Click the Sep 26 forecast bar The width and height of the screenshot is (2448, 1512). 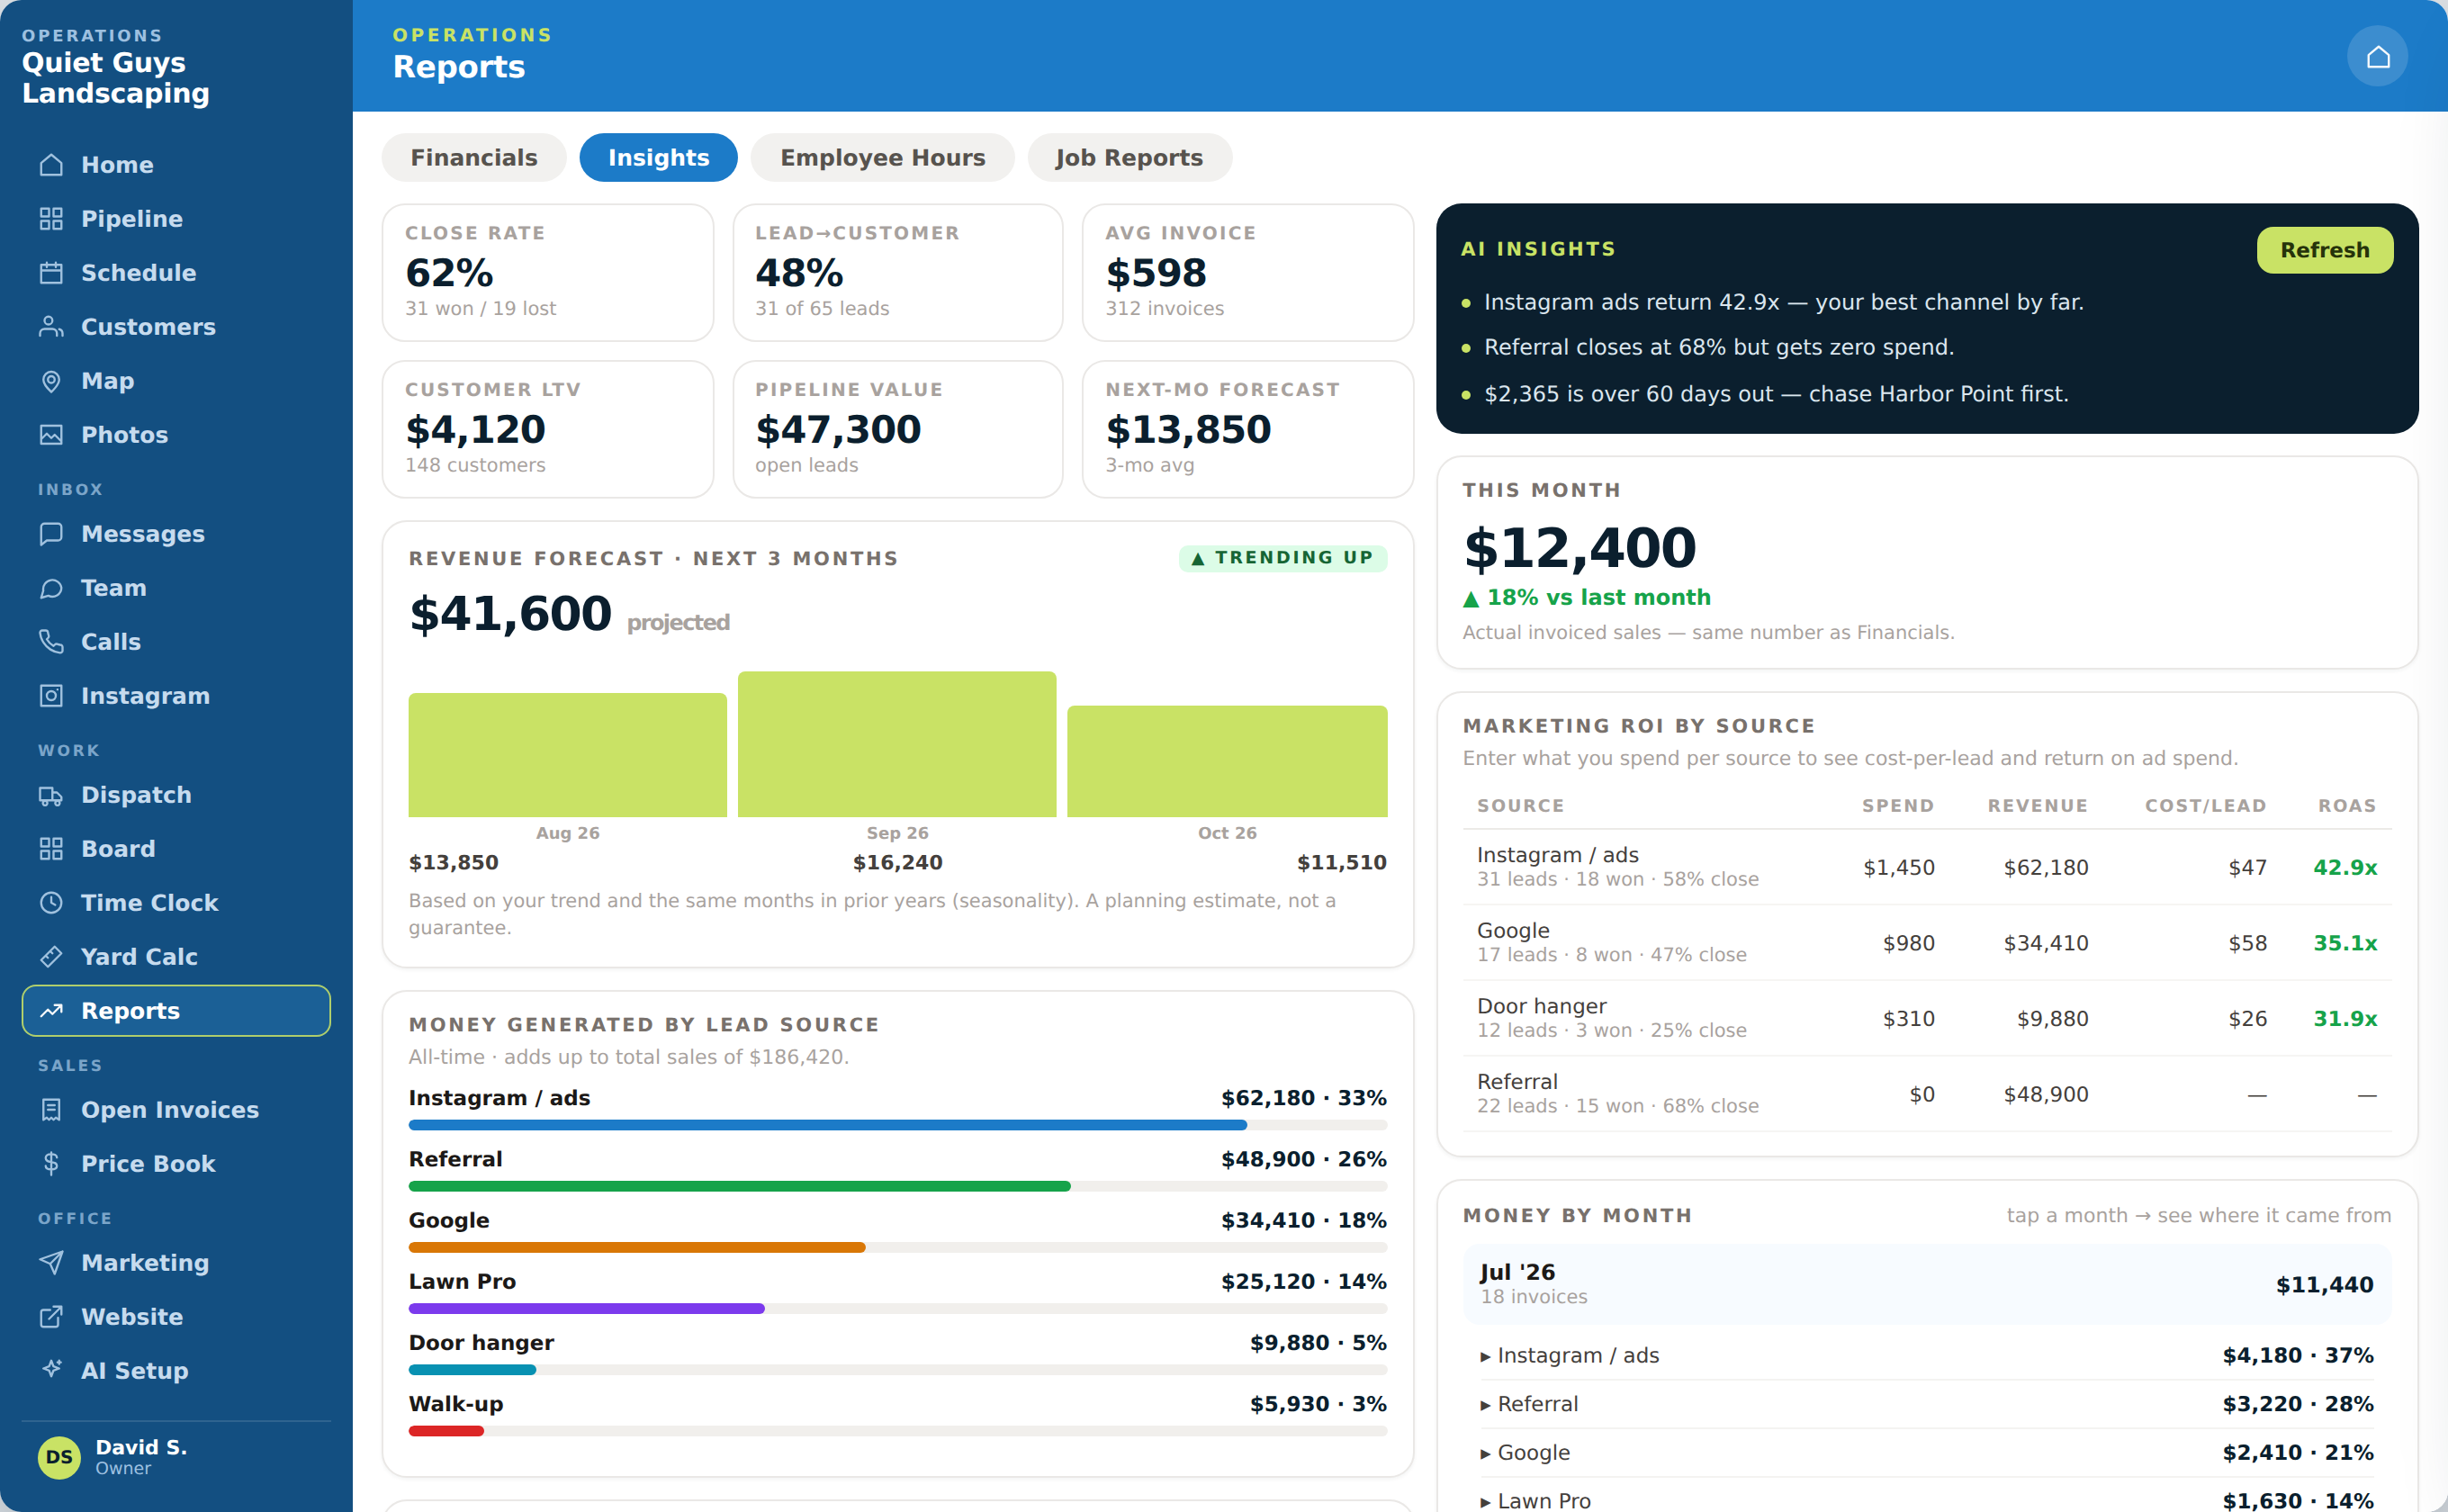[897, 744]
